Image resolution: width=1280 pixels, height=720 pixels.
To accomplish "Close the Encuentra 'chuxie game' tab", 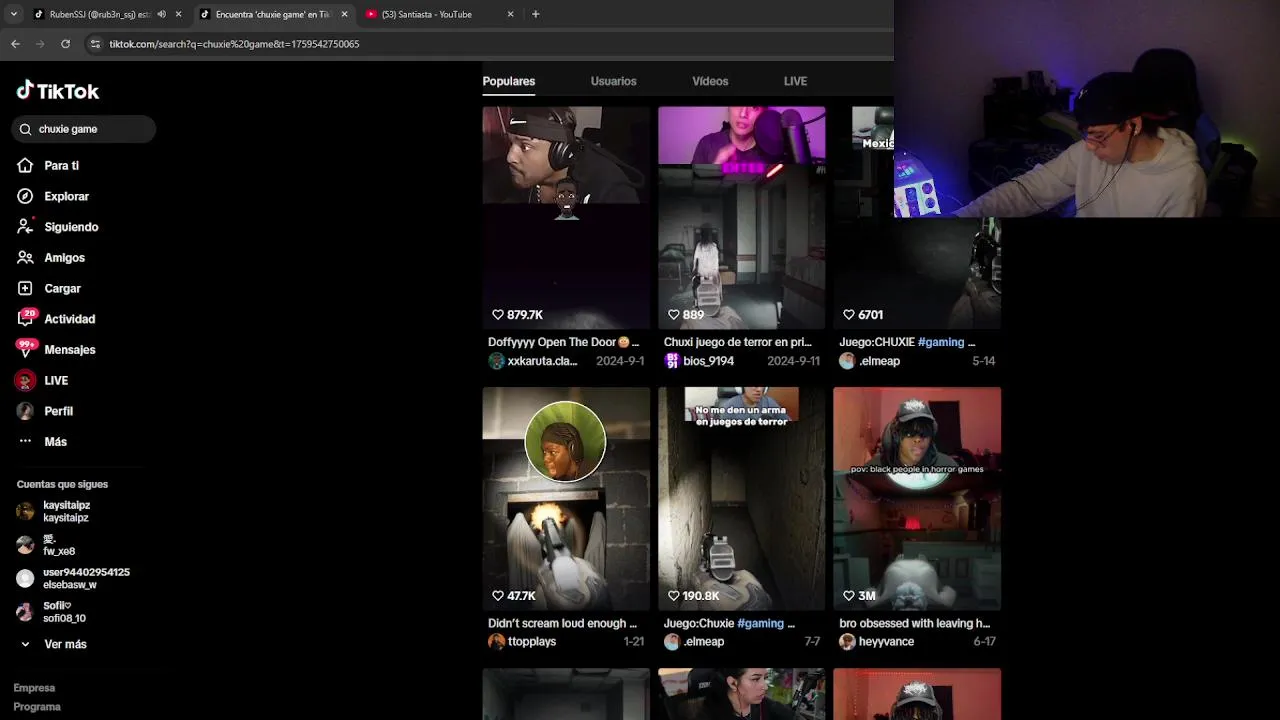I will tap(344, 14).
